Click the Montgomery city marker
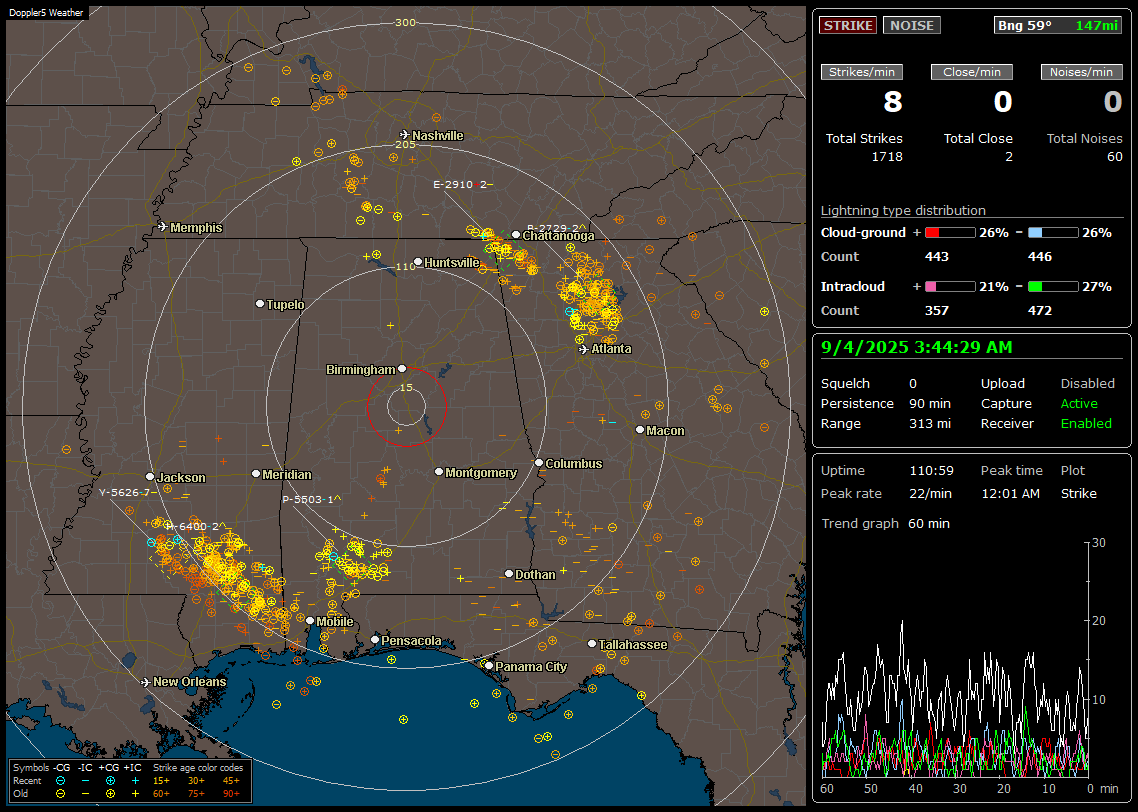The width and height of the screenshot is (1138, 812). (x=439, y=472)
